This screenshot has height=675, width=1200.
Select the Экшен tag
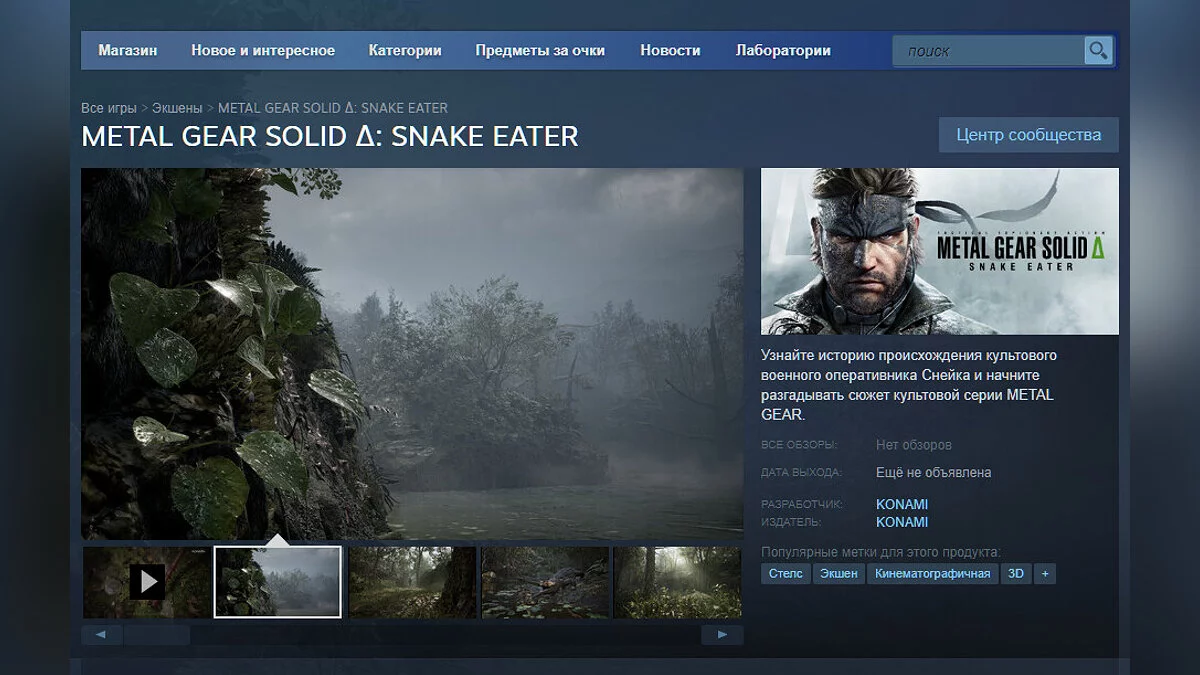pyautogui.click(x=839, y=574)
